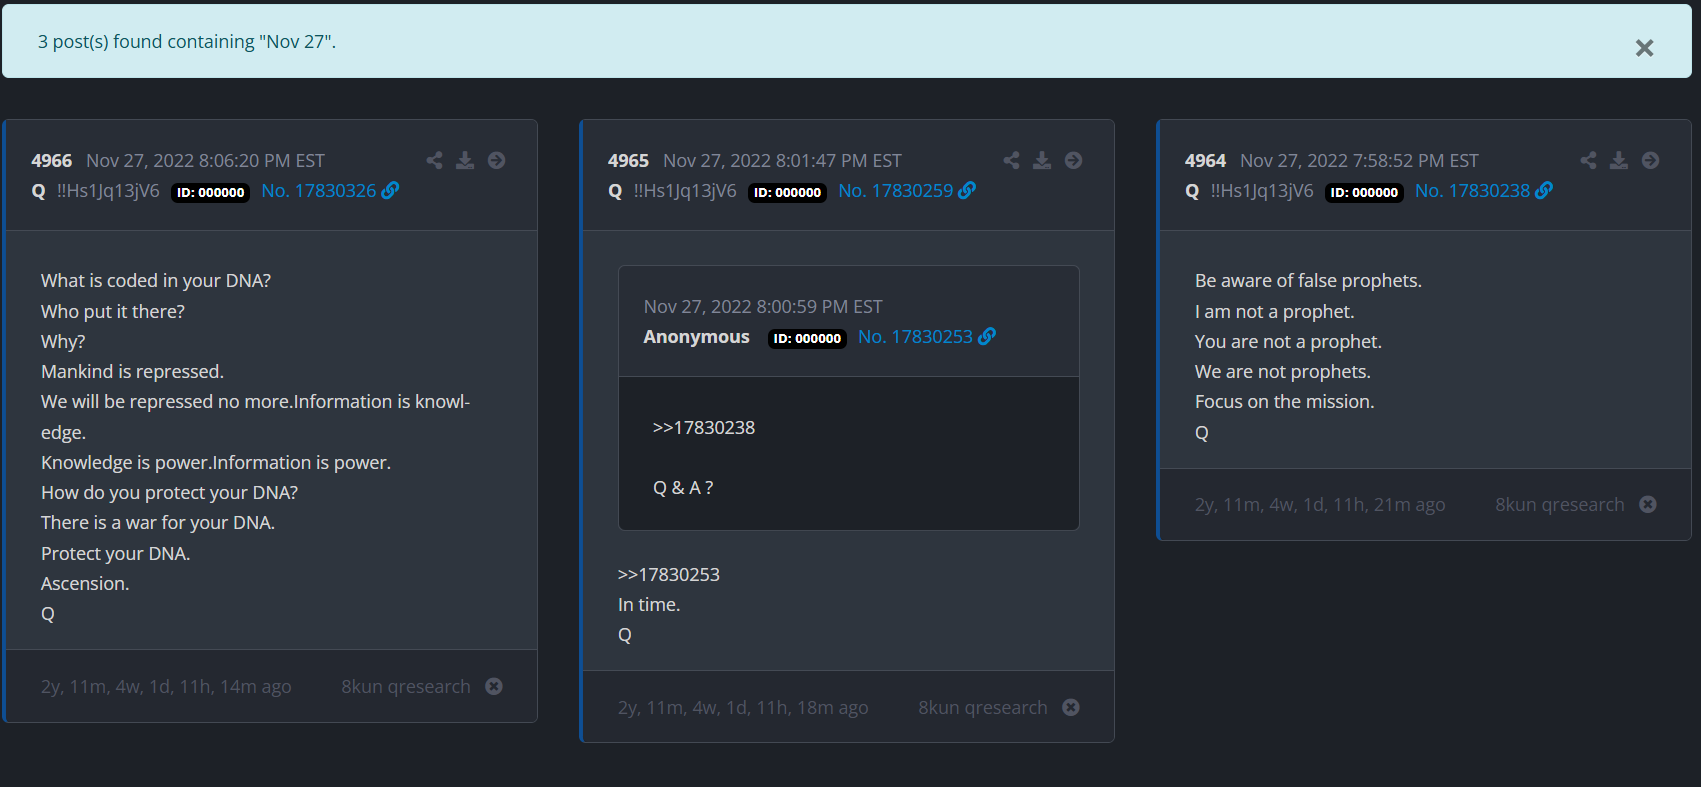Download post 4964 as an image
This screenshot has height=787, width=1701.
point(1619,160)
